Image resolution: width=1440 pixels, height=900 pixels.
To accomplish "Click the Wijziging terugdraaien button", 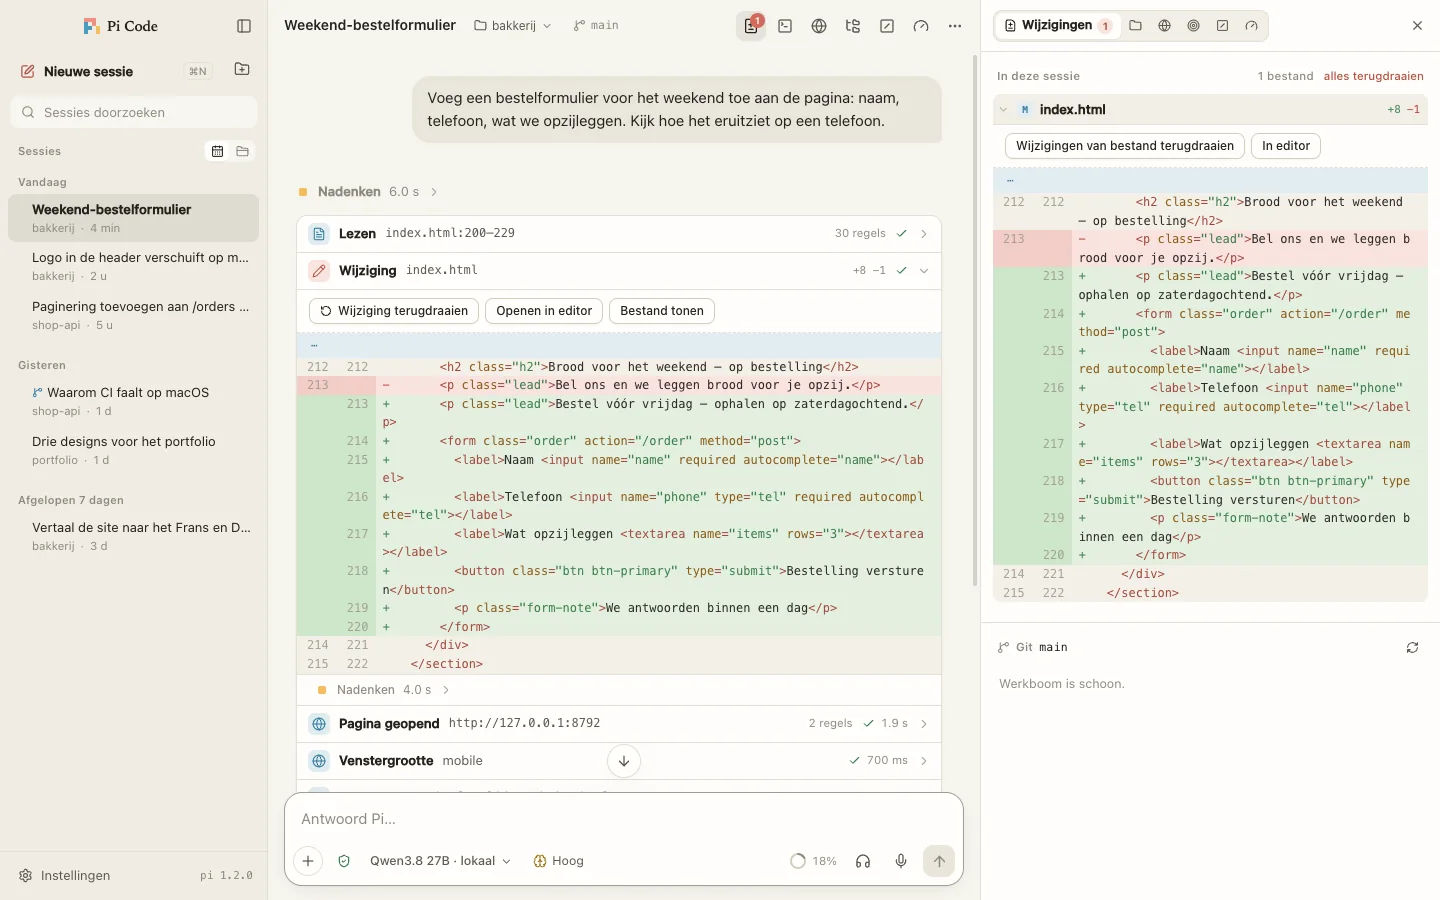I will (x=394, y=311).
